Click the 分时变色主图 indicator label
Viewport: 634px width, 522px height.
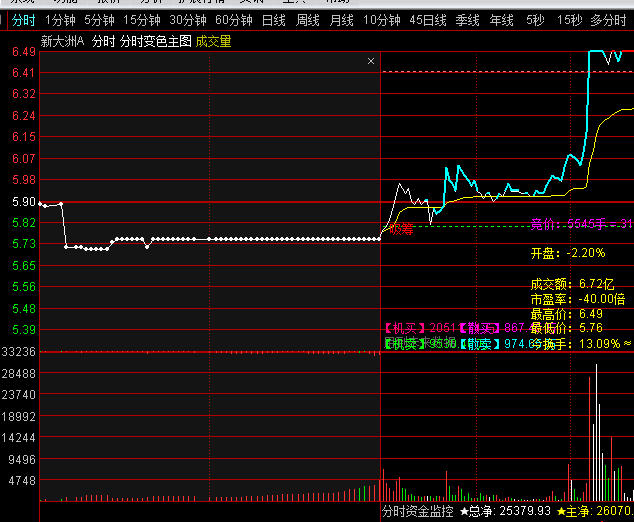[155, 41]
